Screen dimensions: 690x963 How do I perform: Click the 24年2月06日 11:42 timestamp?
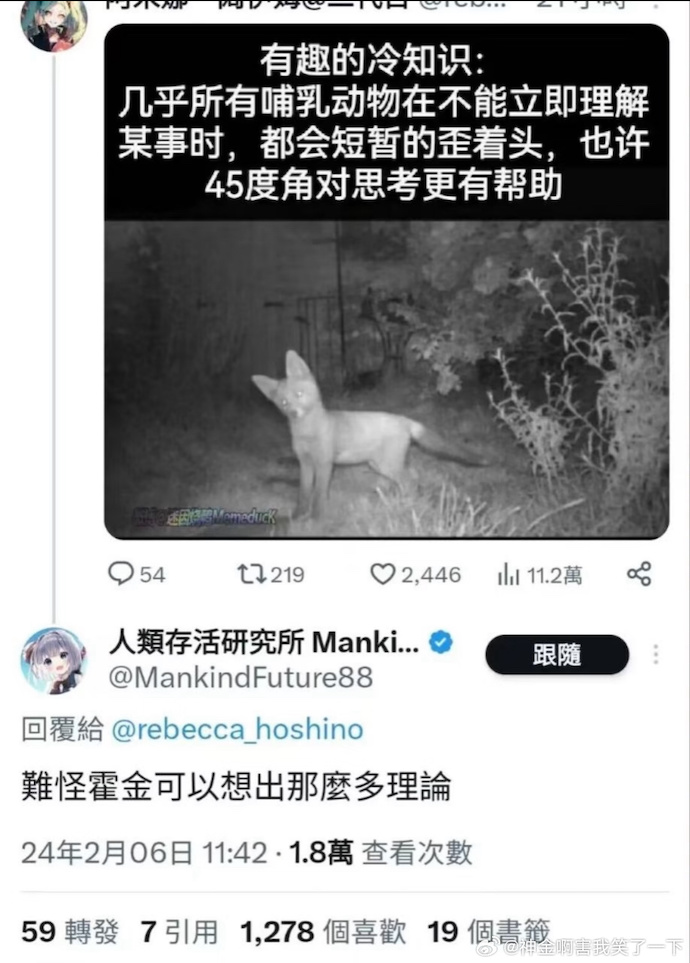(x=144, y=852)
